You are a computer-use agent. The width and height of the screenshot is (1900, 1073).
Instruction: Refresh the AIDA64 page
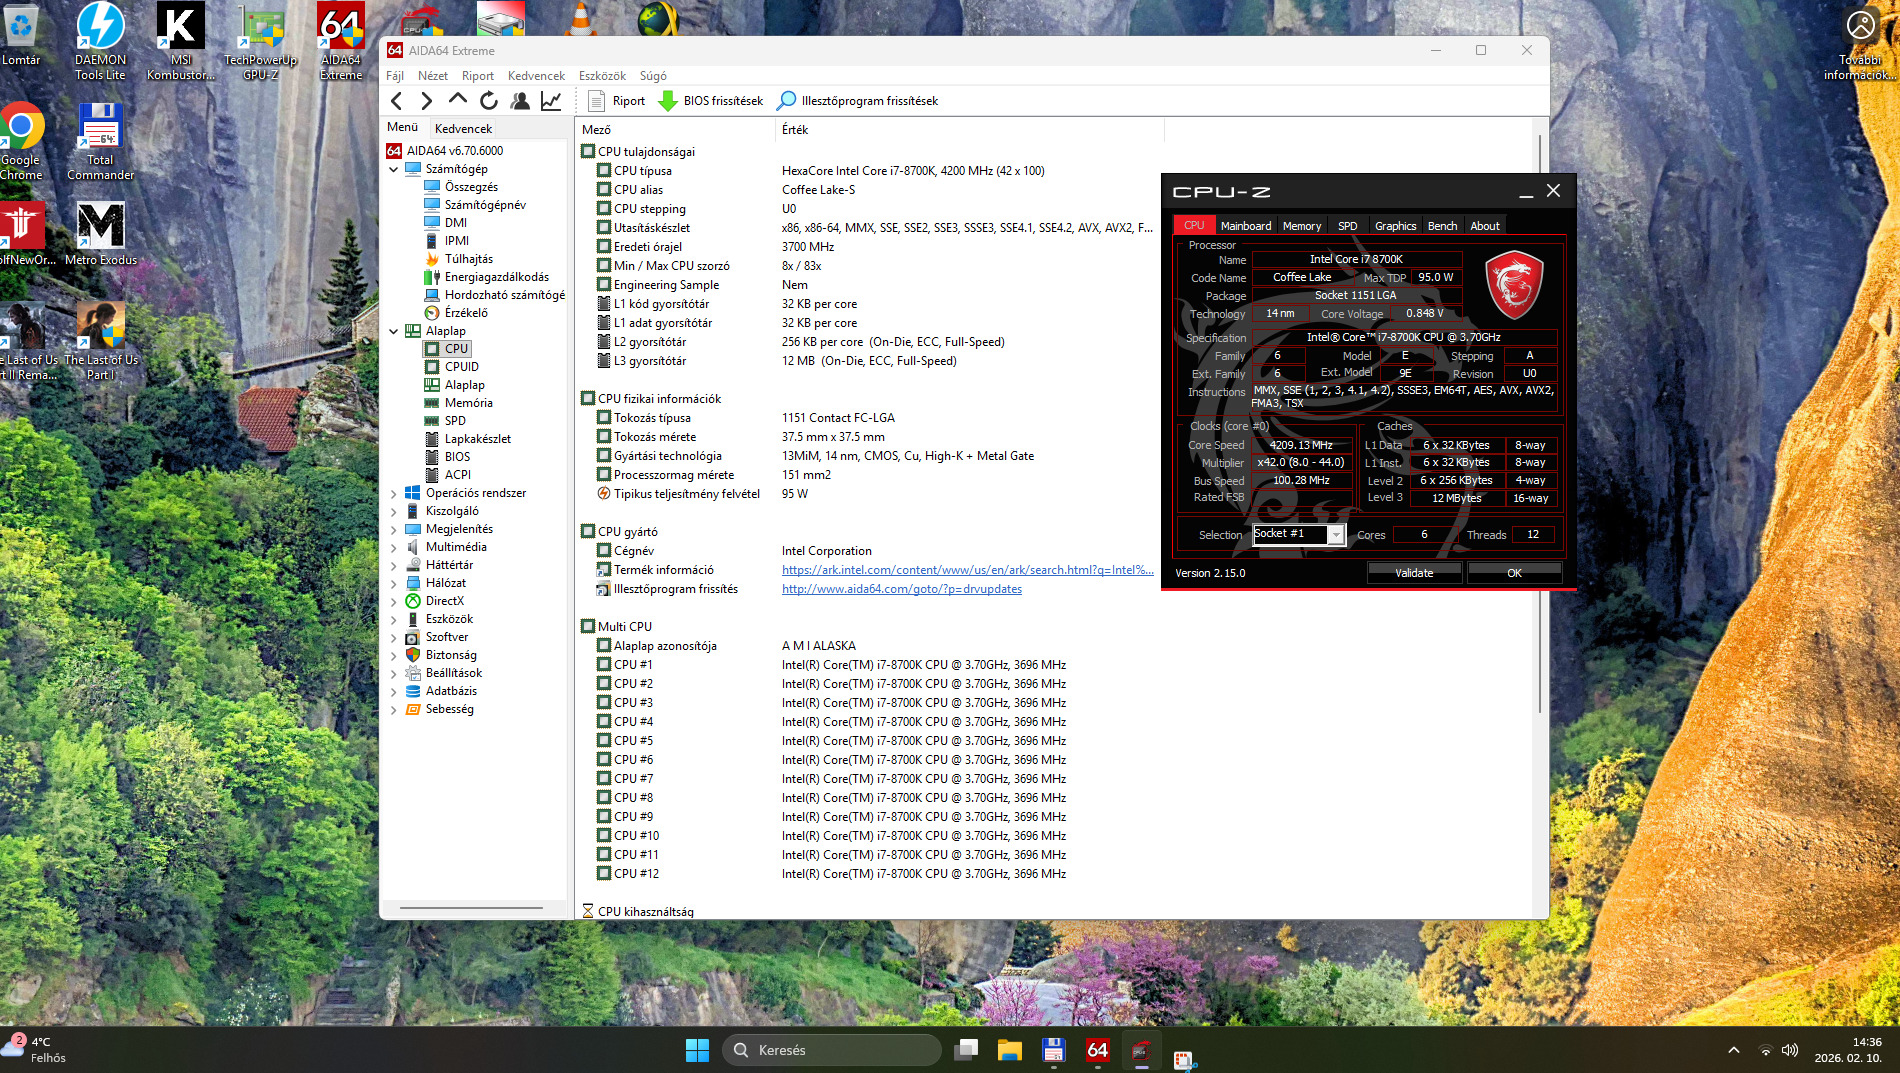(x=489, y=101)
